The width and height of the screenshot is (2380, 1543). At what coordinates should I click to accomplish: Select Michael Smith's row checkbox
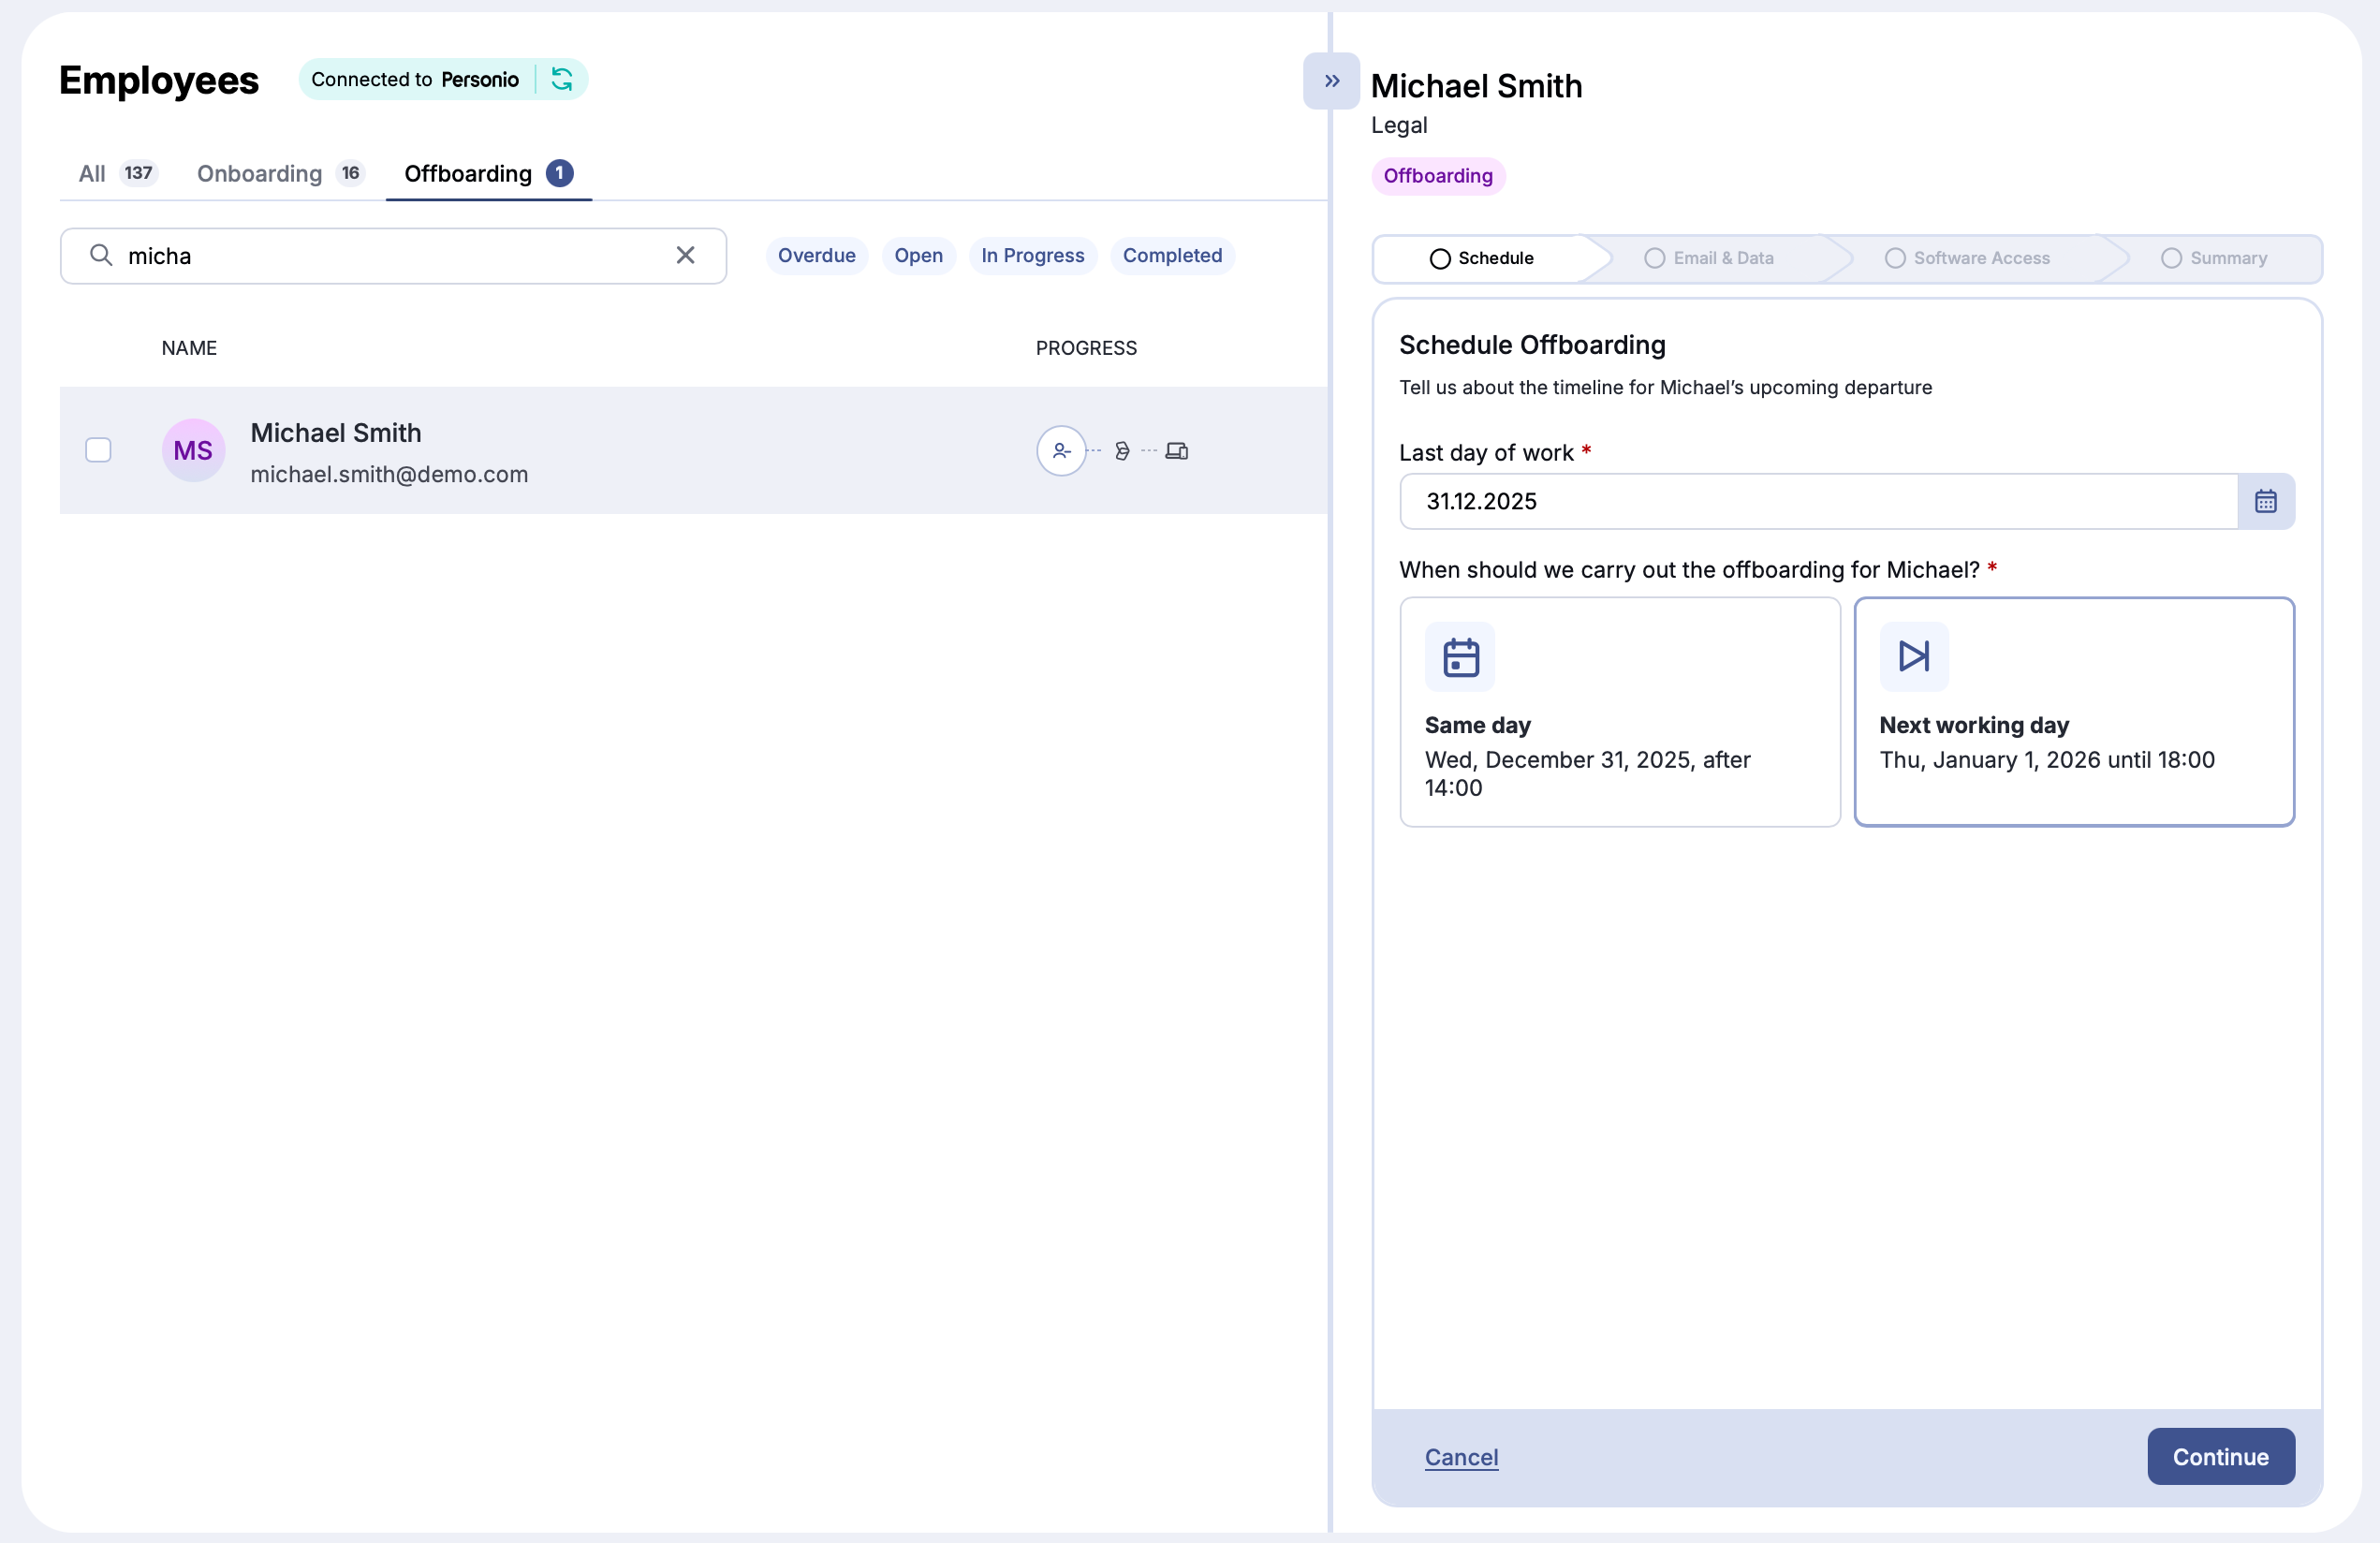tap(98, 450)
